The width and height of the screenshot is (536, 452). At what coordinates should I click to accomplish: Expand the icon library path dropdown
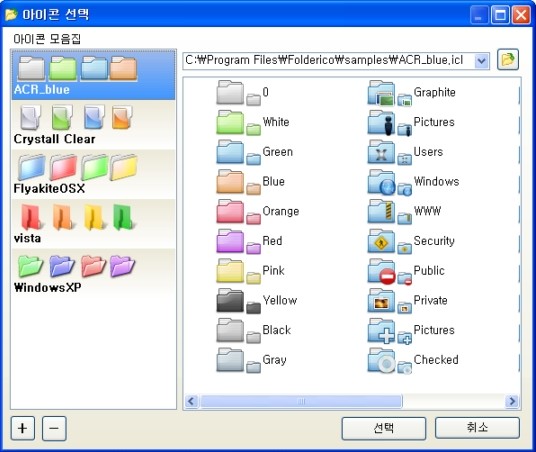tap(481, 61)
